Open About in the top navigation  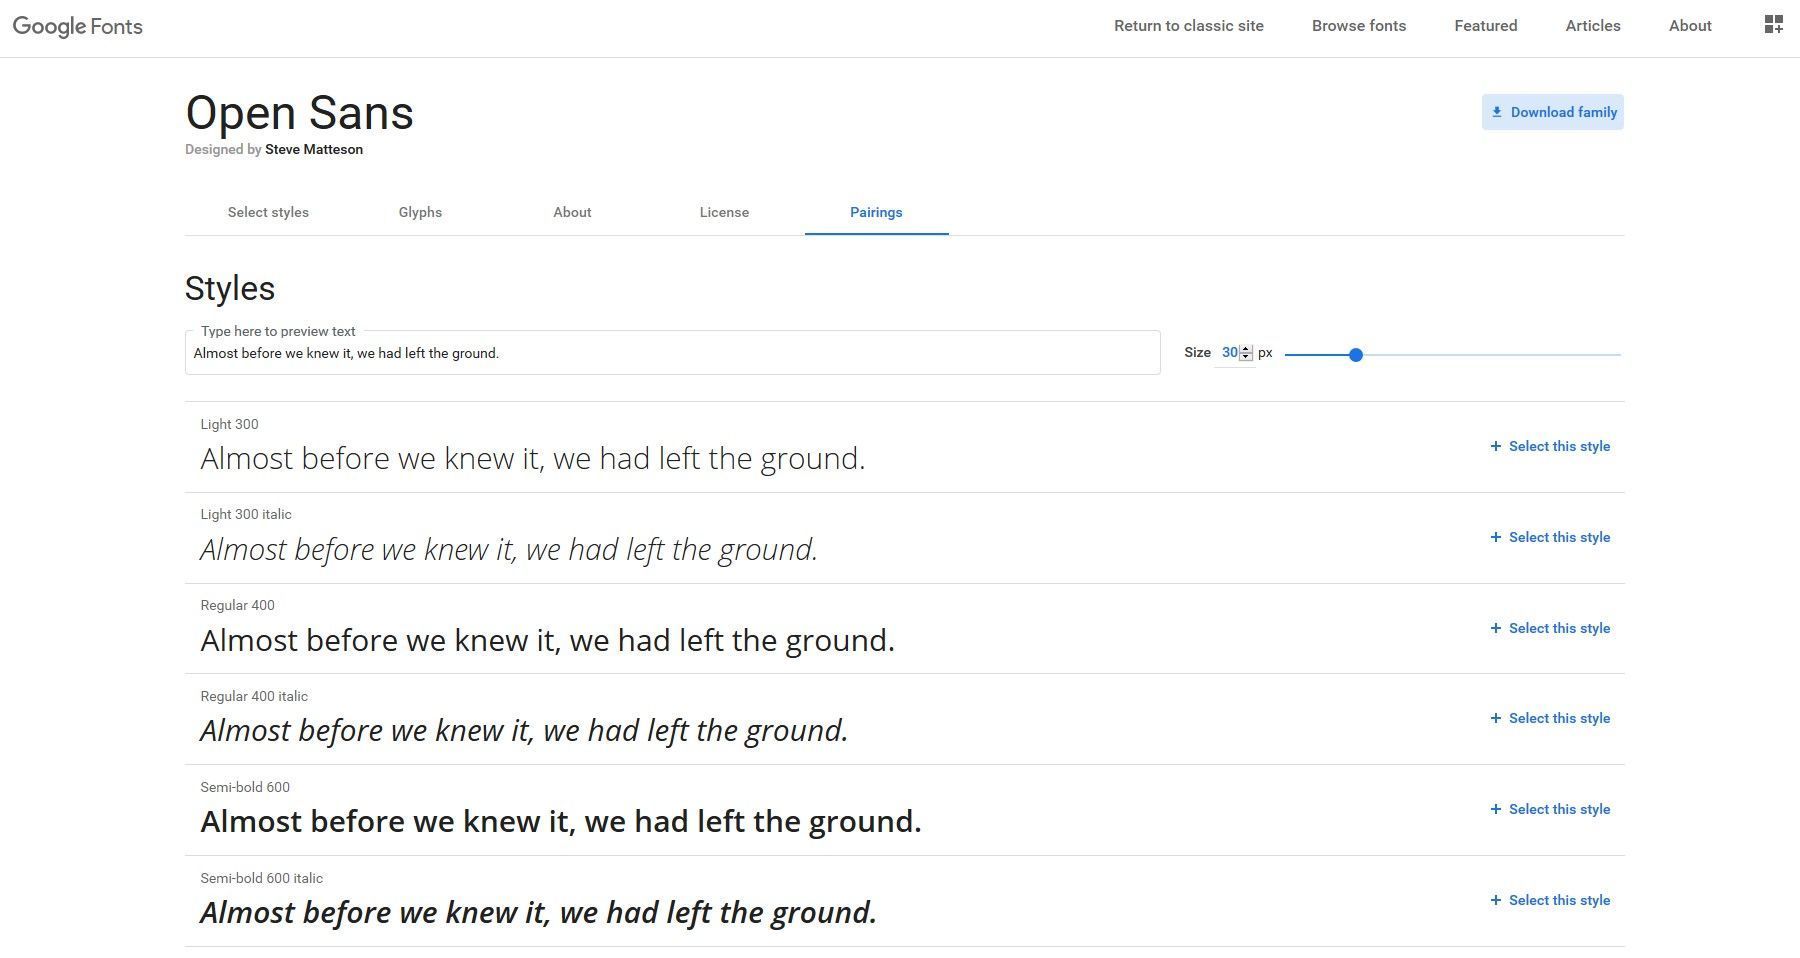coord(1690,26)
